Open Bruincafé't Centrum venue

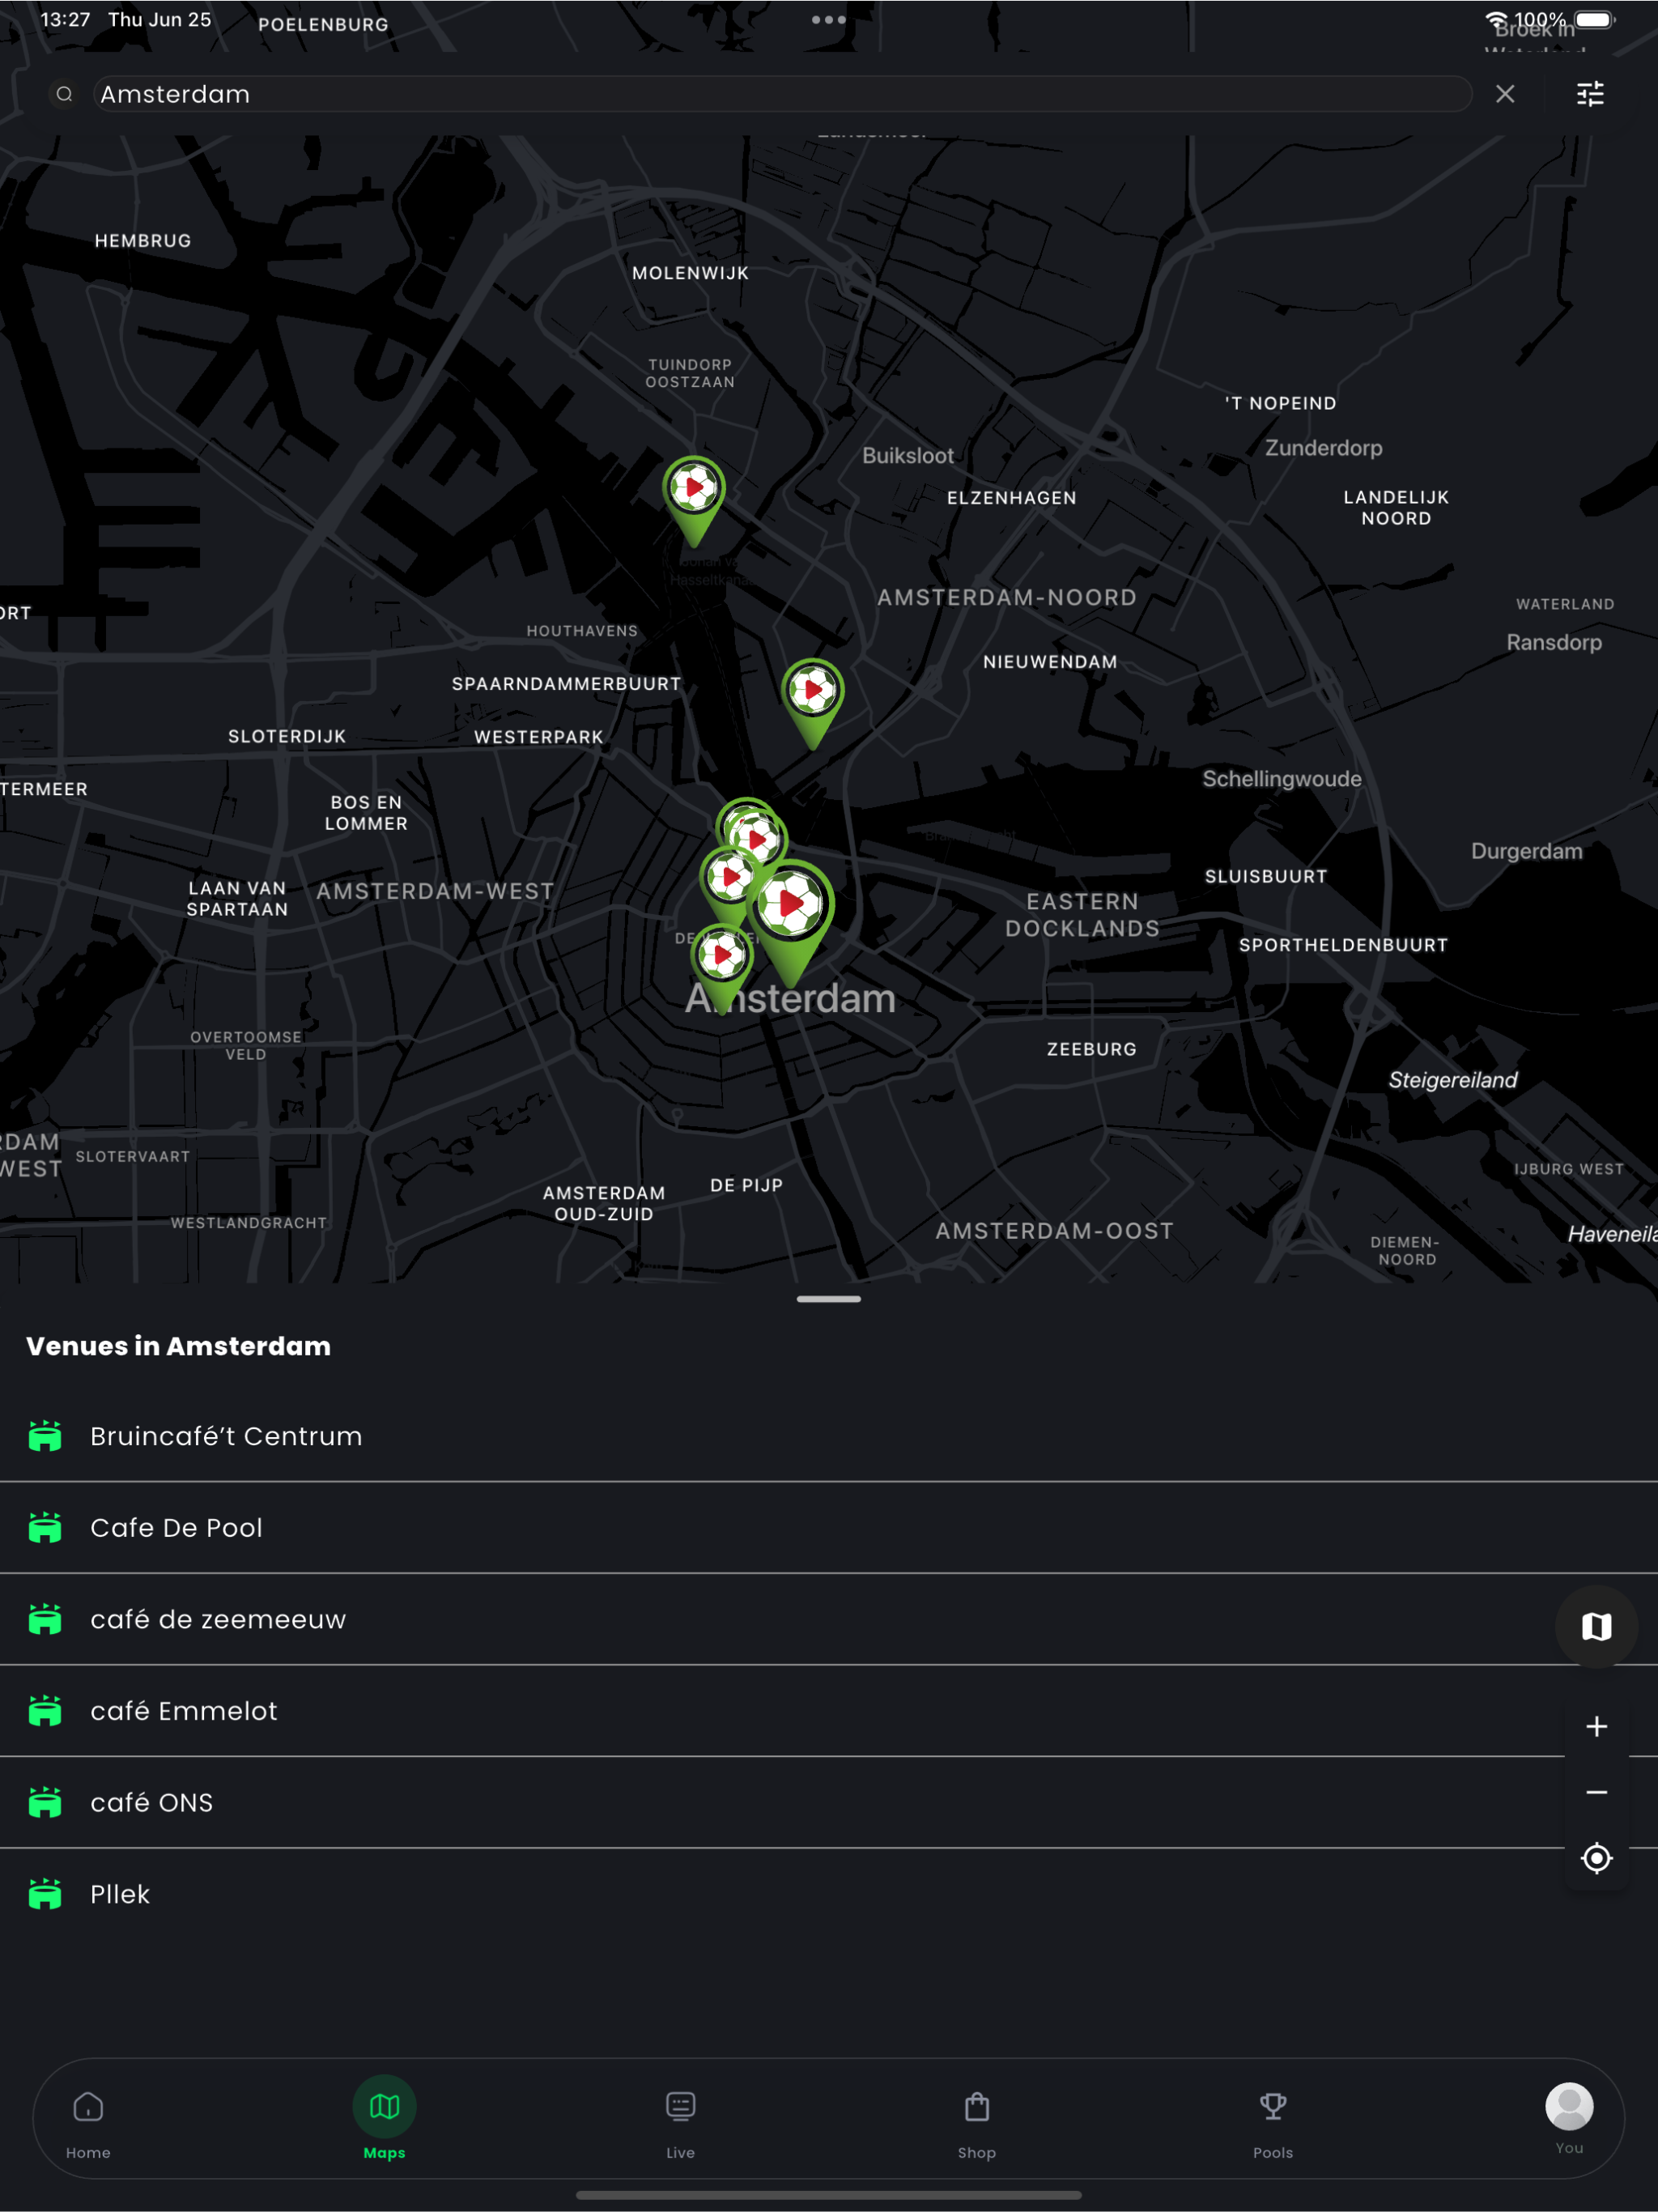click(829, 1436)
